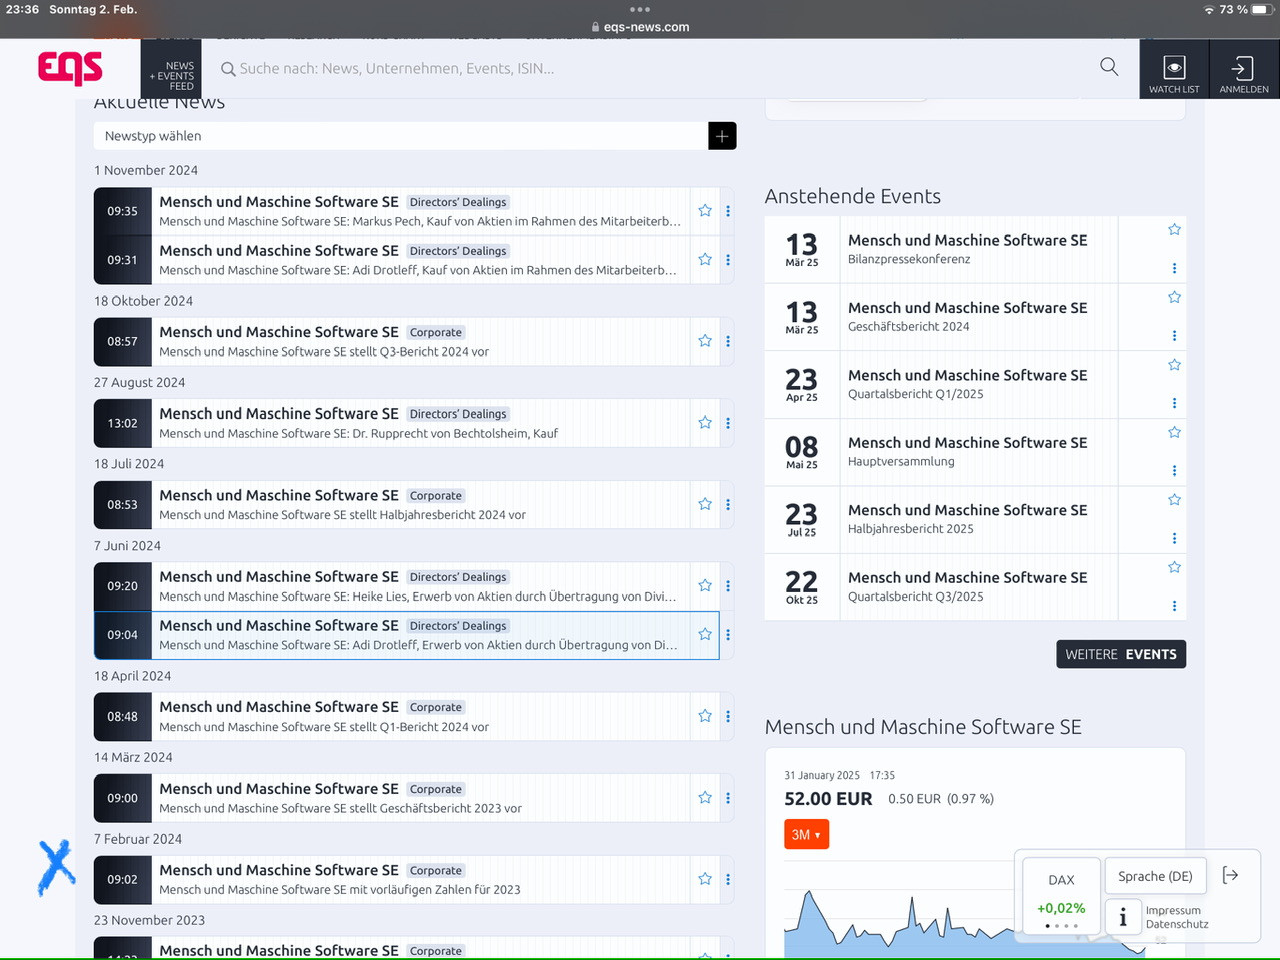This screenshot has height=960, width=1280.
Task: Star the 09:20 Heike Lies news item
Action: tap(705, 585)
